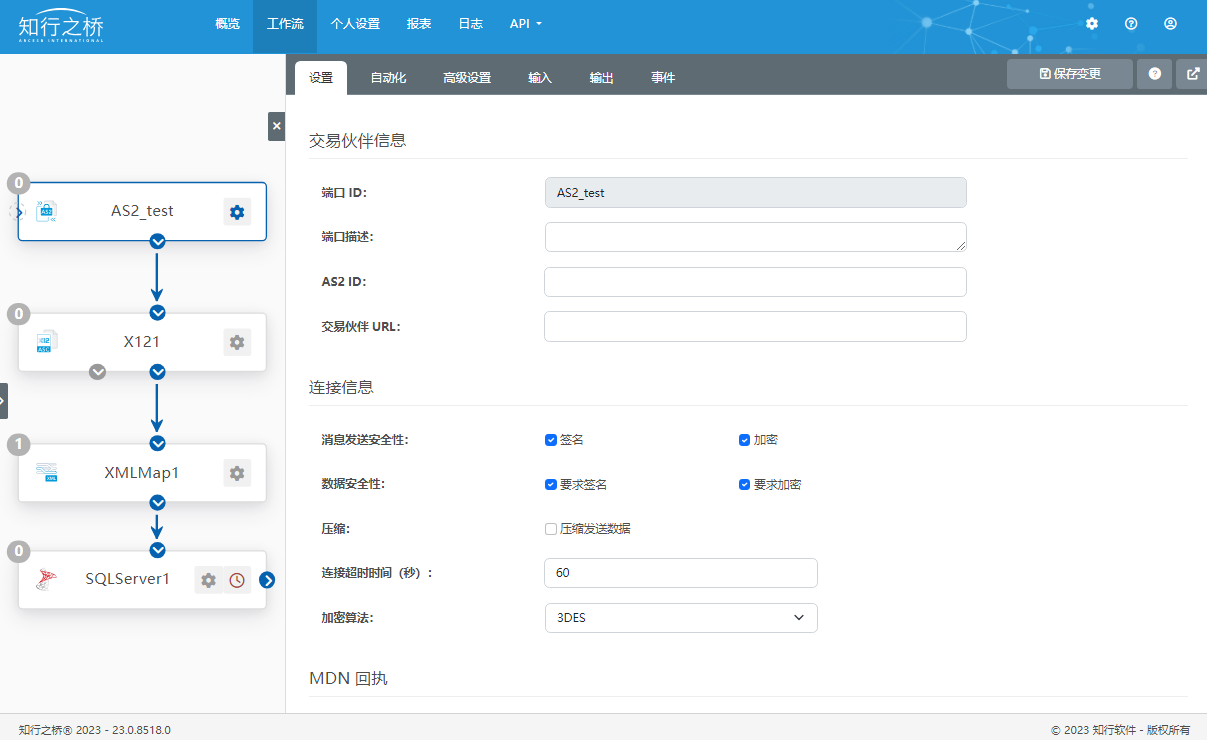Open the 加密算法 3DES dropdown
The image size is (1207, 740).
pos(681,618)
